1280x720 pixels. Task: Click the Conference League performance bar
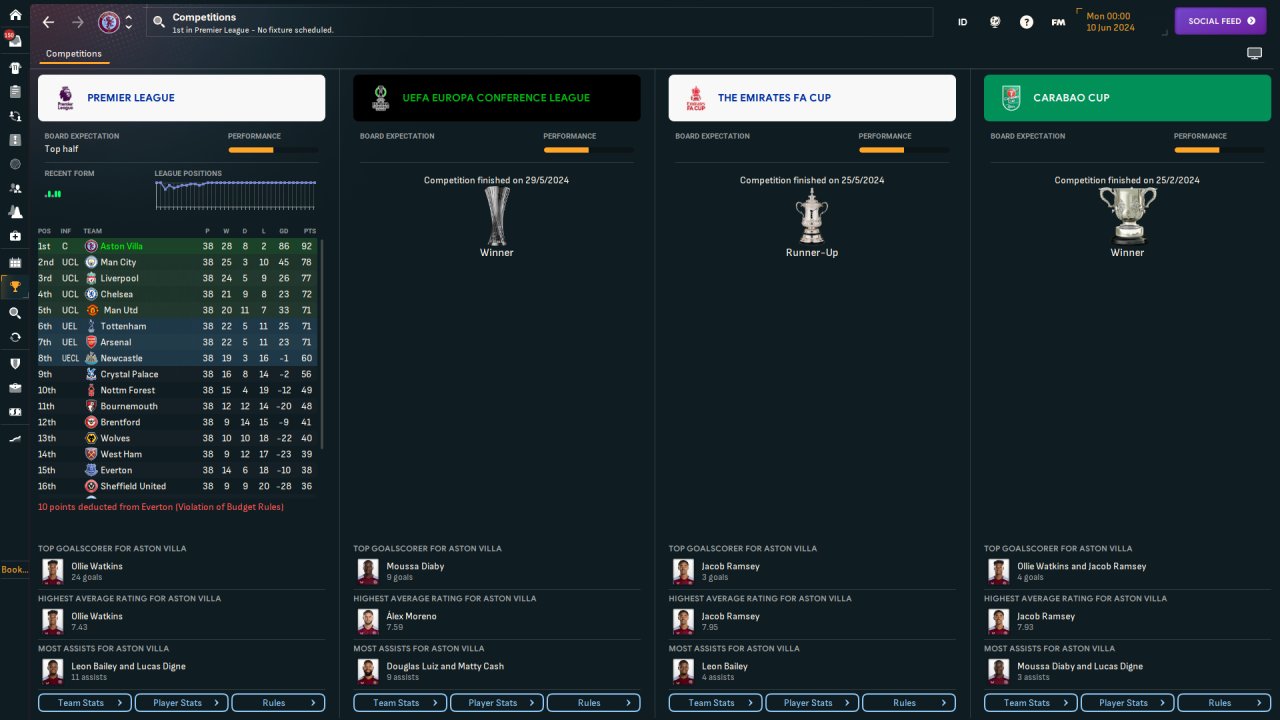588,150
